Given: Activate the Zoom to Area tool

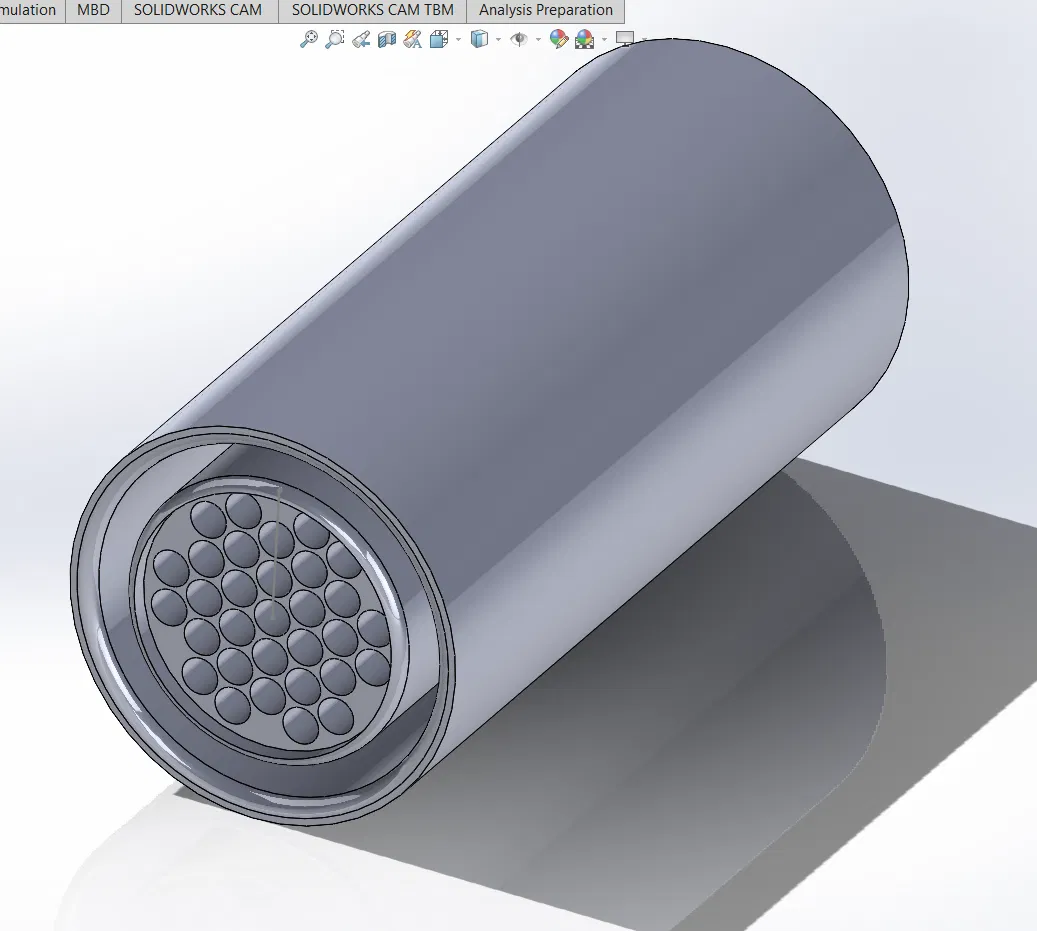Looking at the screenshot, I should [335, 39].
